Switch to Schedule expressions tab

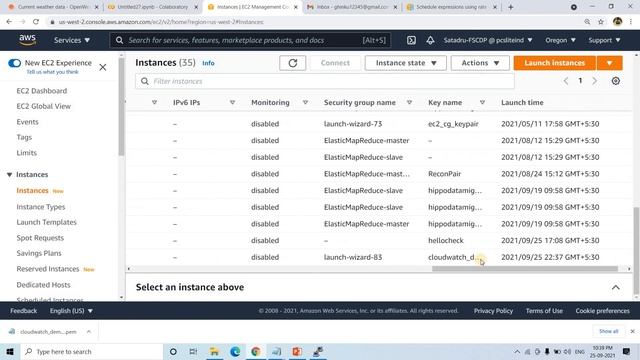point(451,7)
